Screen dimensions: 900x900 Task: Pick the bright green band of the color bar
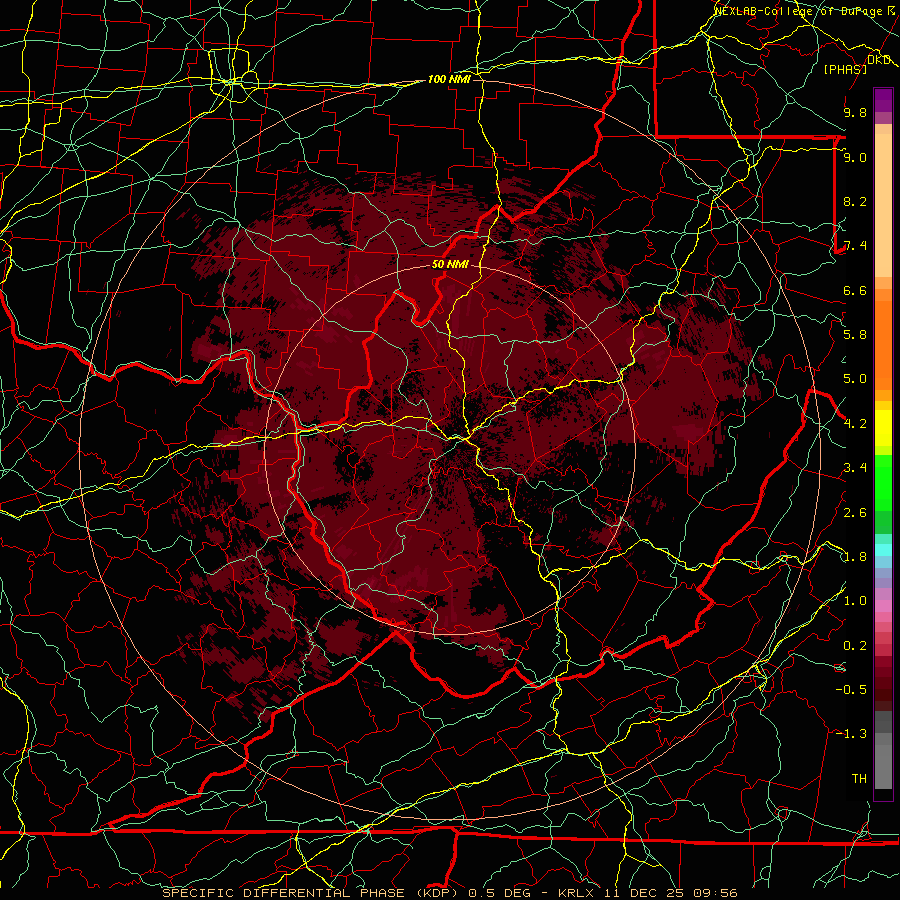[883, 482]
